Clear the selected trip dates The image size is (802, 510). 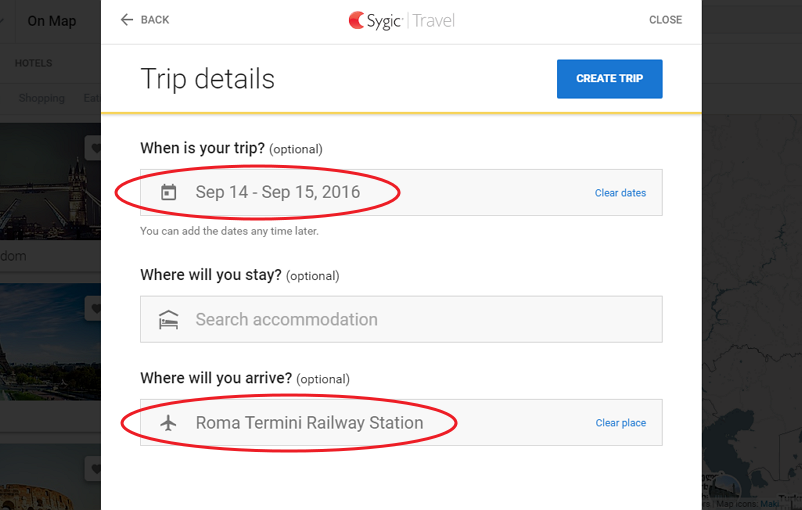620,193
